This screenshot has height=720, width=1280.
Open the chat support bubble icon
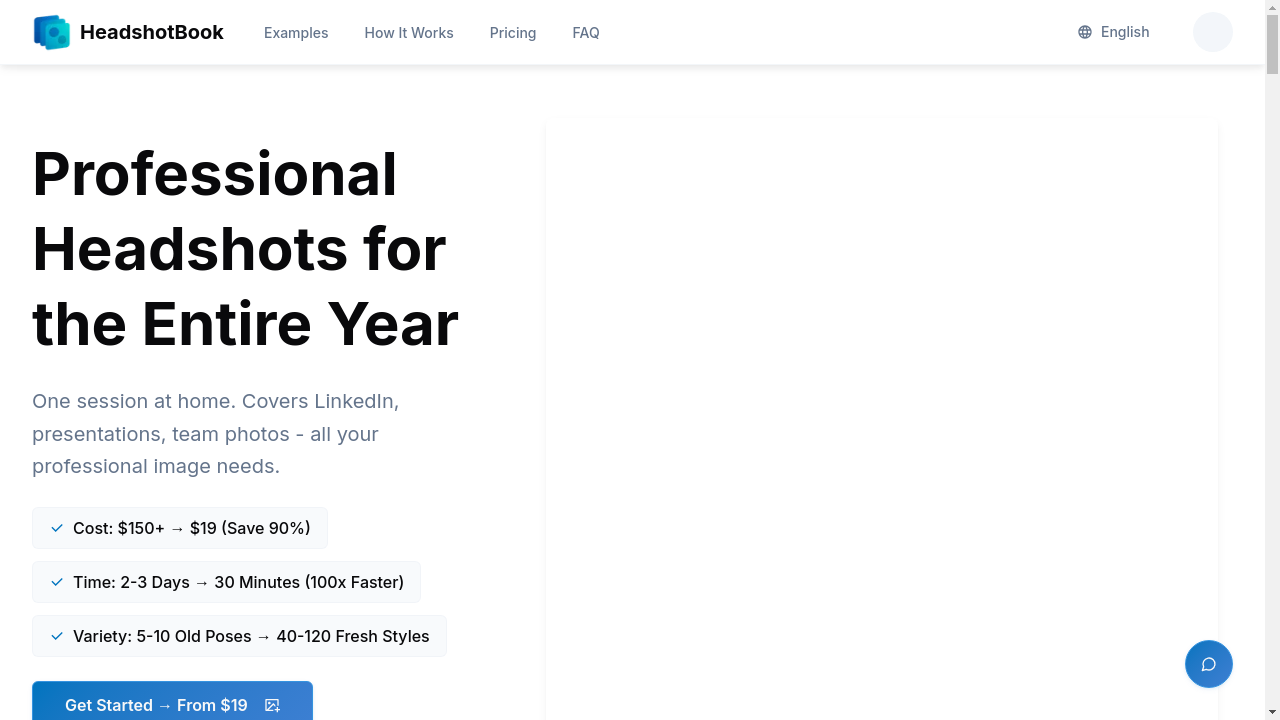(1208, 664)
